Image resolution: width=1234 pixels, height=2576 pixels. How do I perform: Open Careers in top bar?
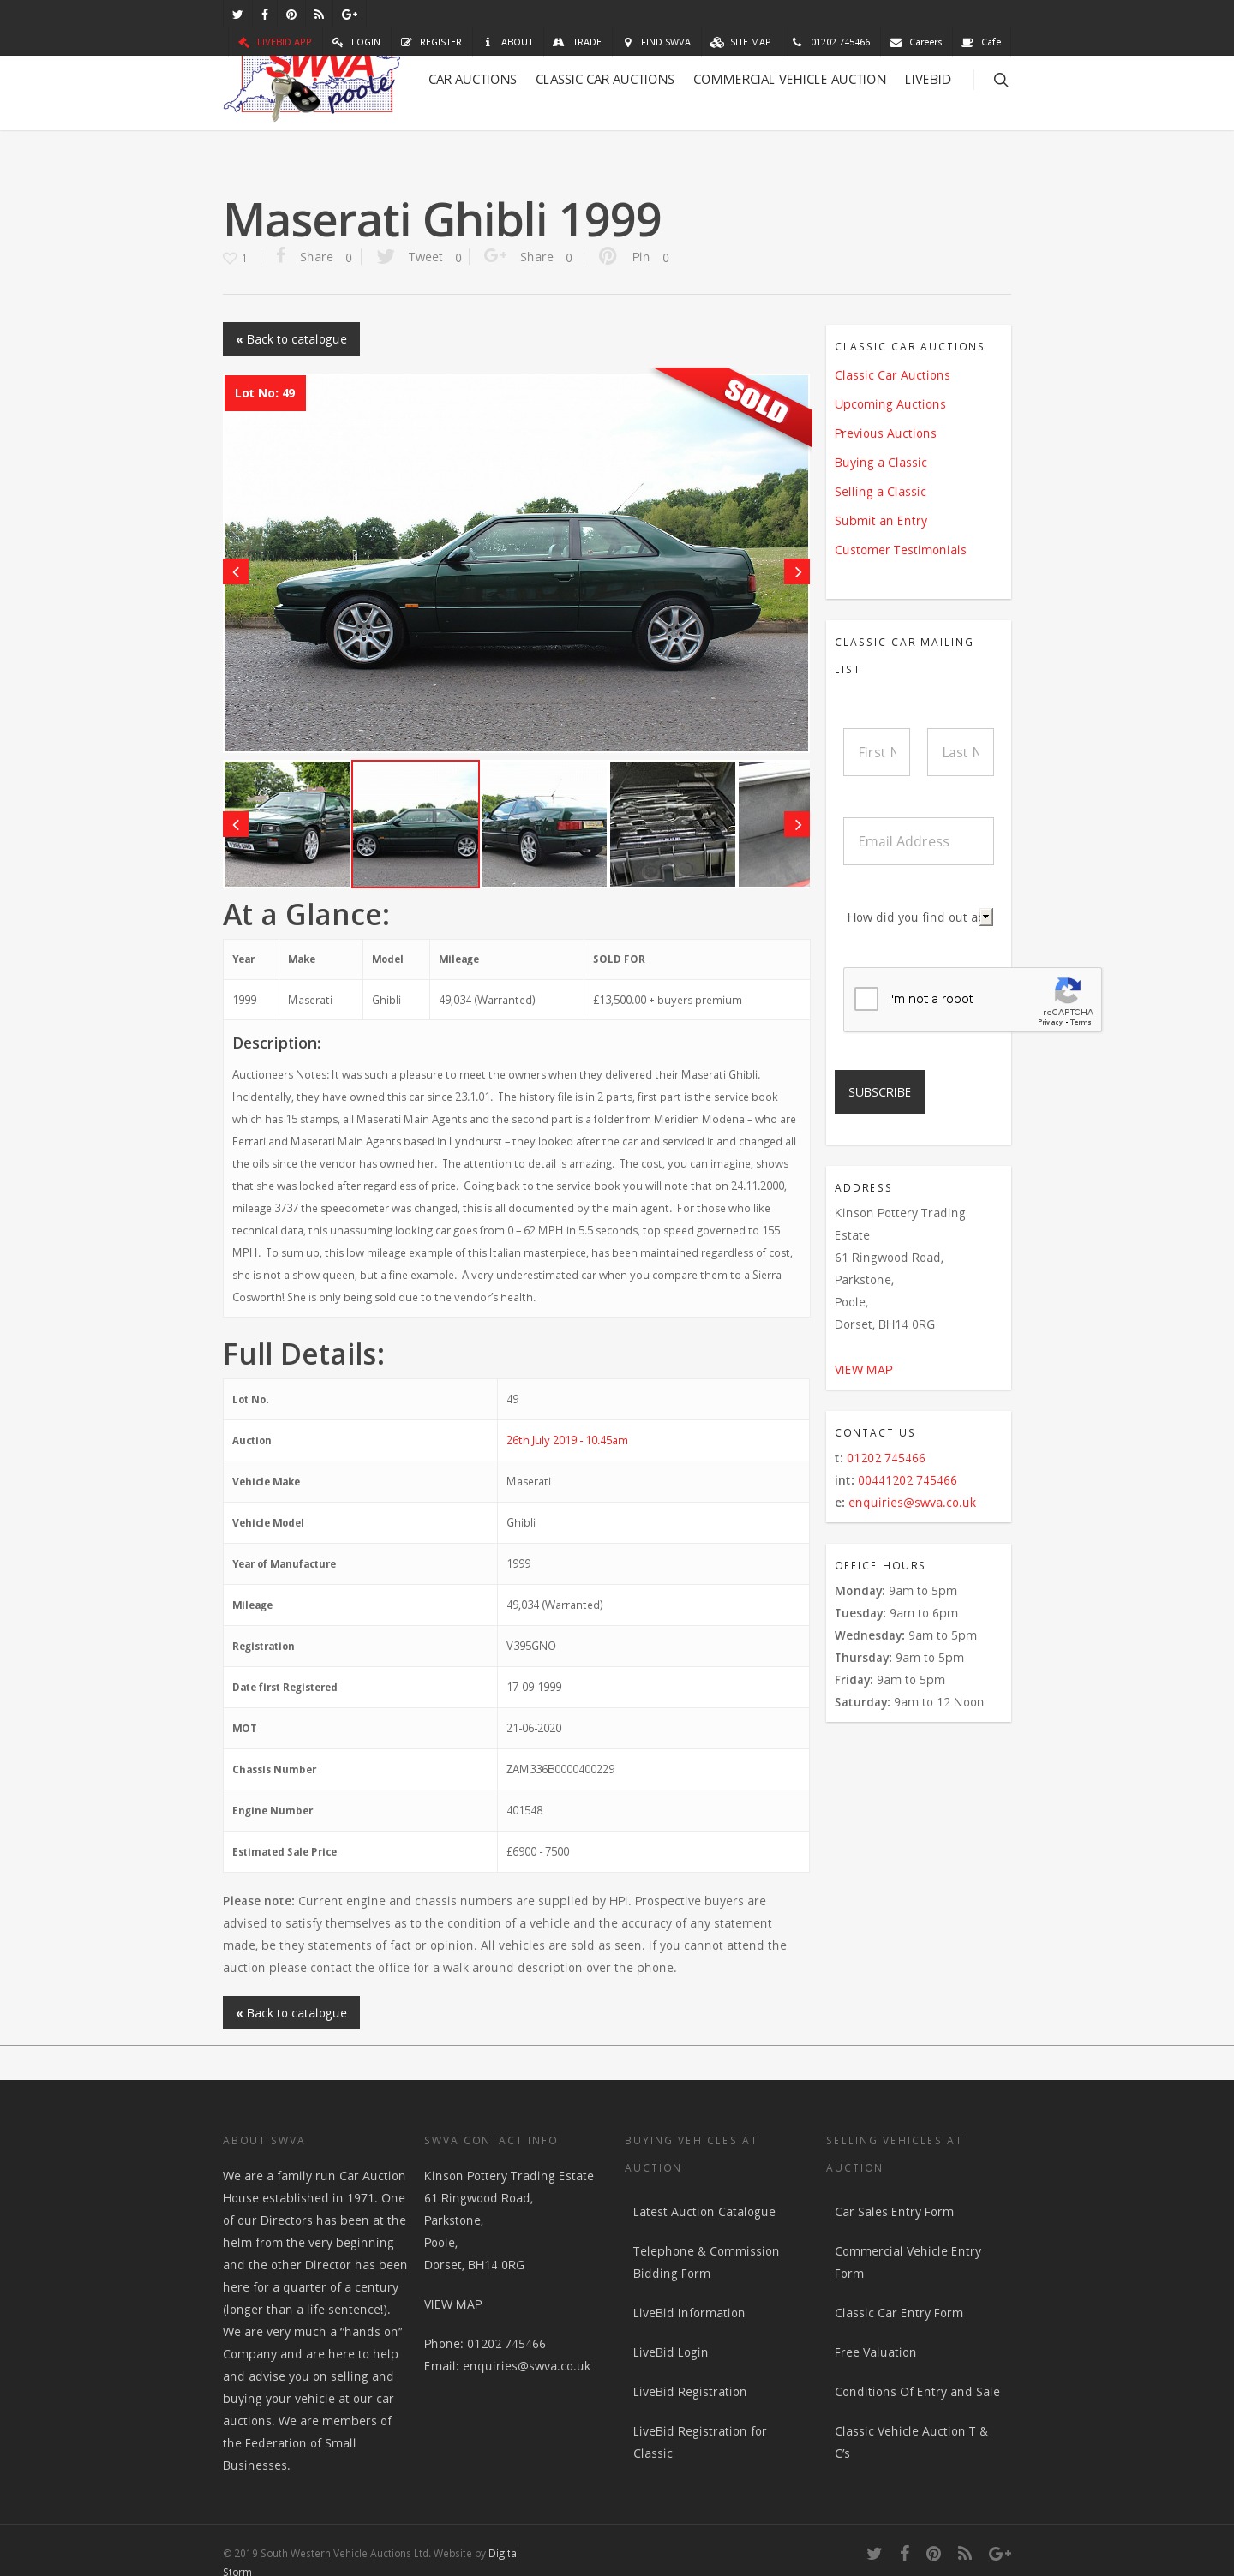pos(916,42)
